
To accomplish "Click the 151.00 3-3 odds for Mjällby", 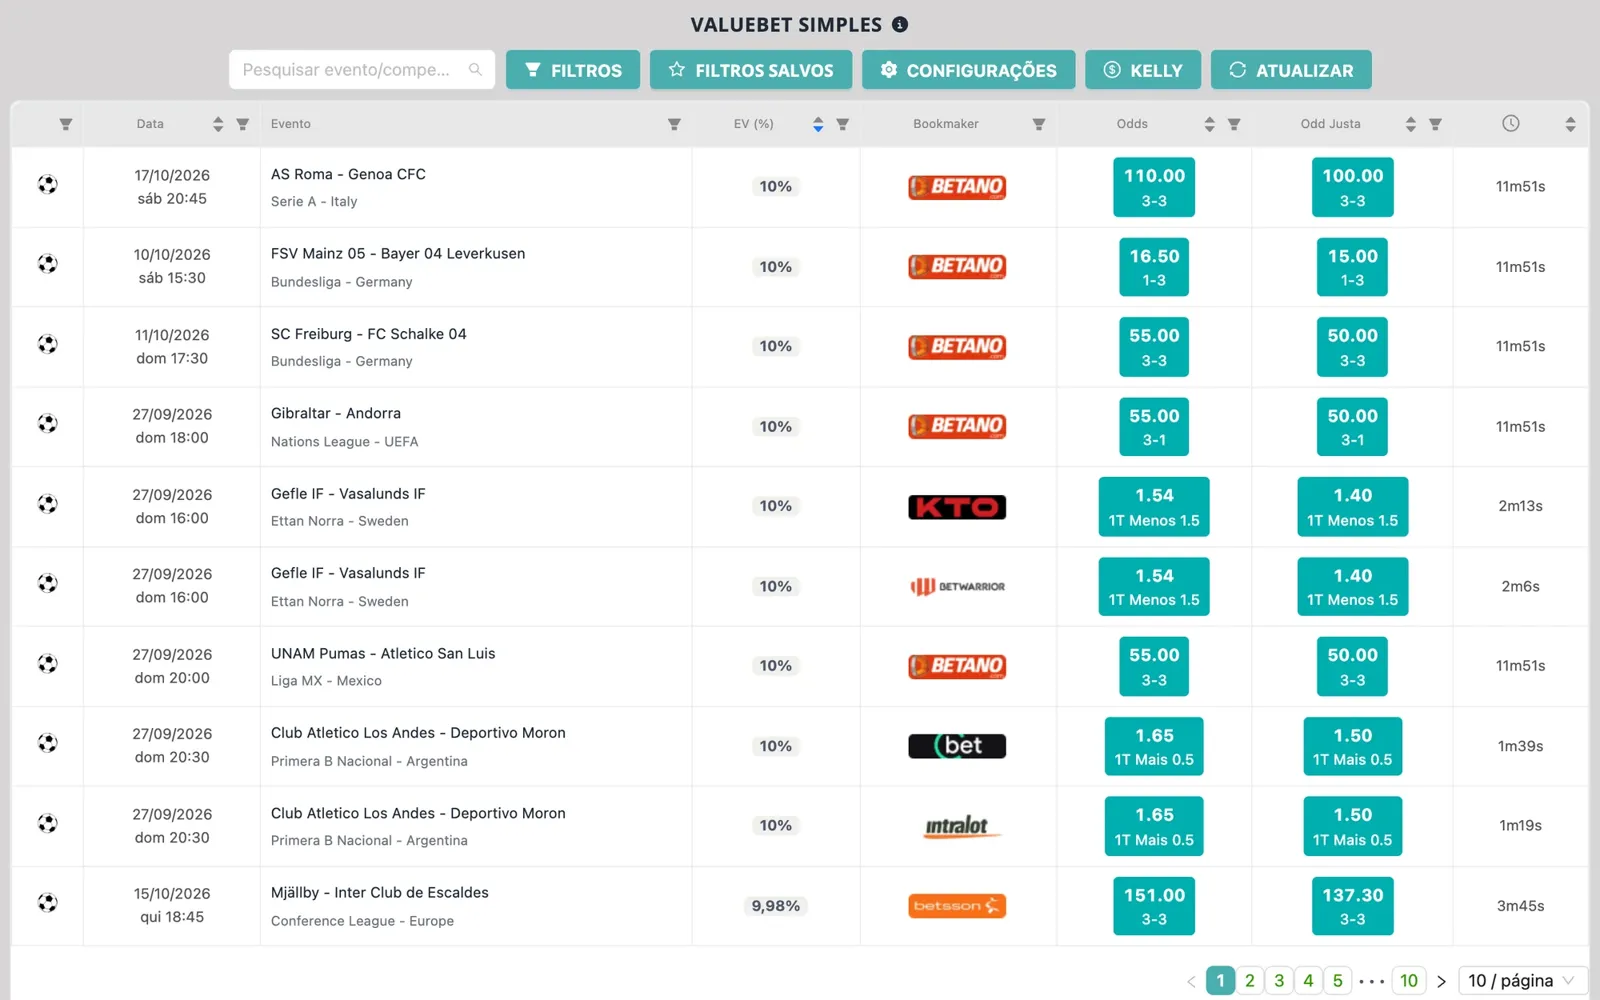I will click(1154, 906).
